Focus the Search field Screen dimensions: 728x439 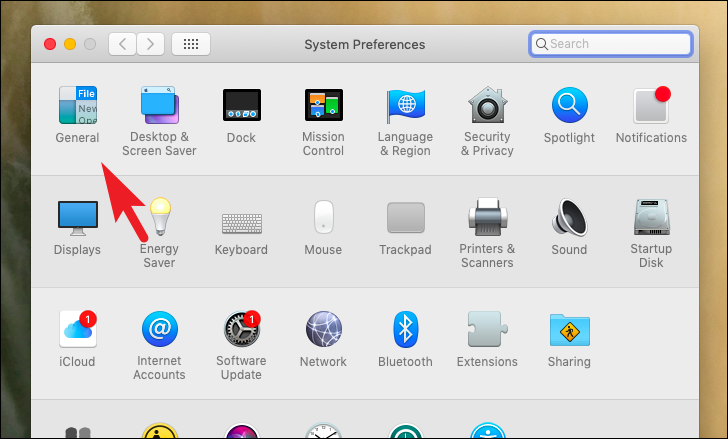(611, 44)
